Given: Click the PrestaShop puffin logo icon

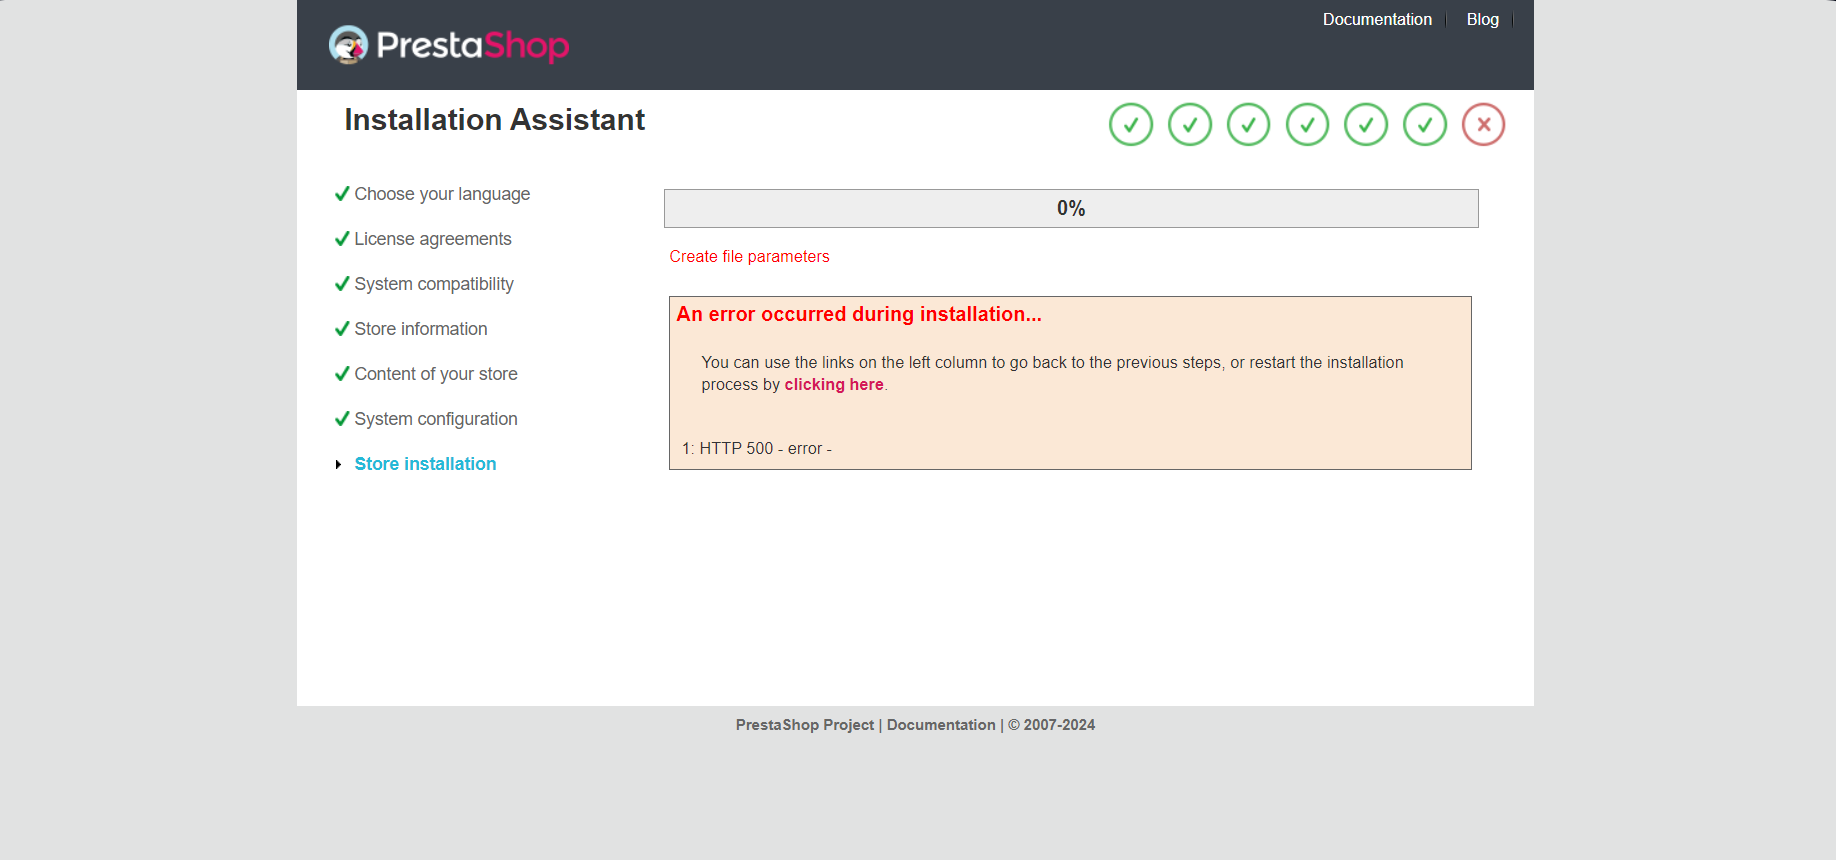Looking at the screenshot, I should pos(348,45).
